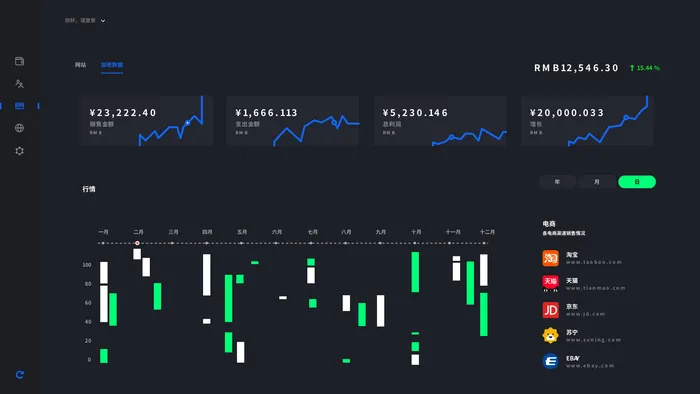Open the ¥23,222.40 sales amount card
700x394 pixels.
[146, 120]
